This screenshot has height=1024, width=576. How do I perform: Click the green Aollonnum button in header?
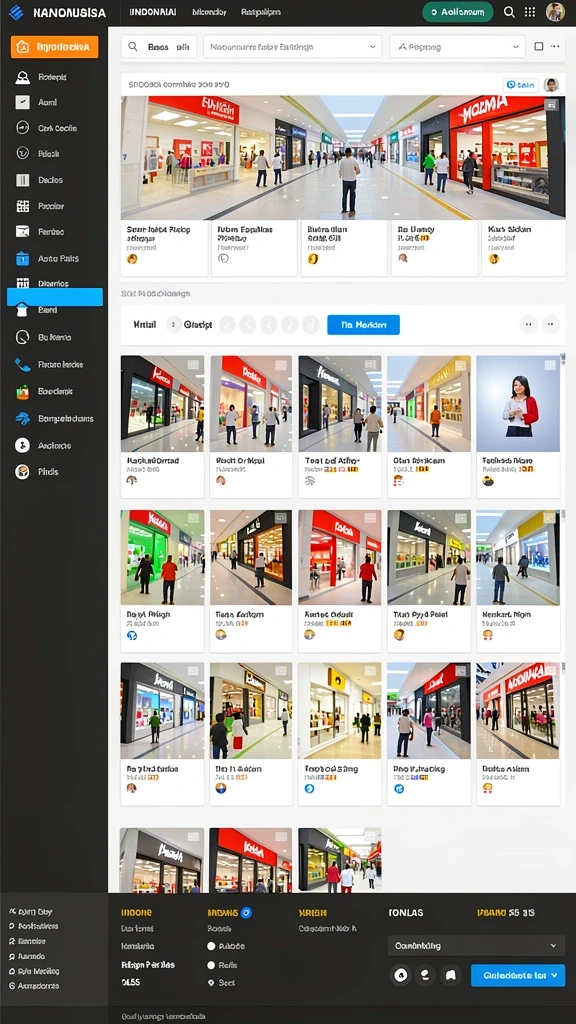[x=458, y=12]
